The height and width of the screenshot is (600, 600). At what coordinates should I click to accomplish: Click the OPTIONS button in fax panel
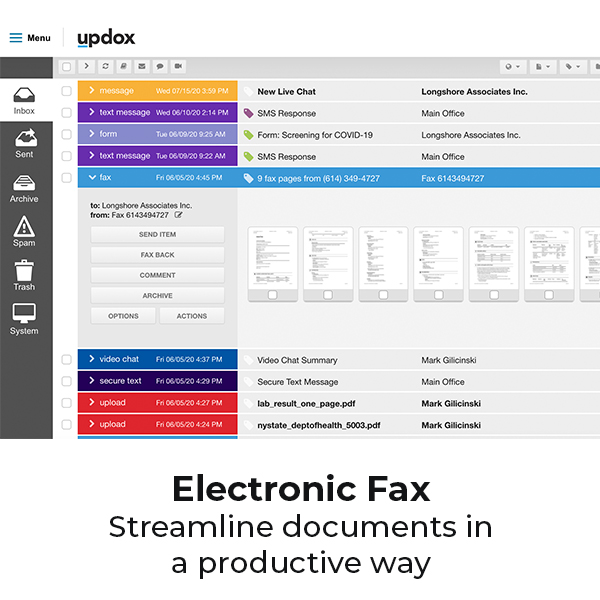124,316
